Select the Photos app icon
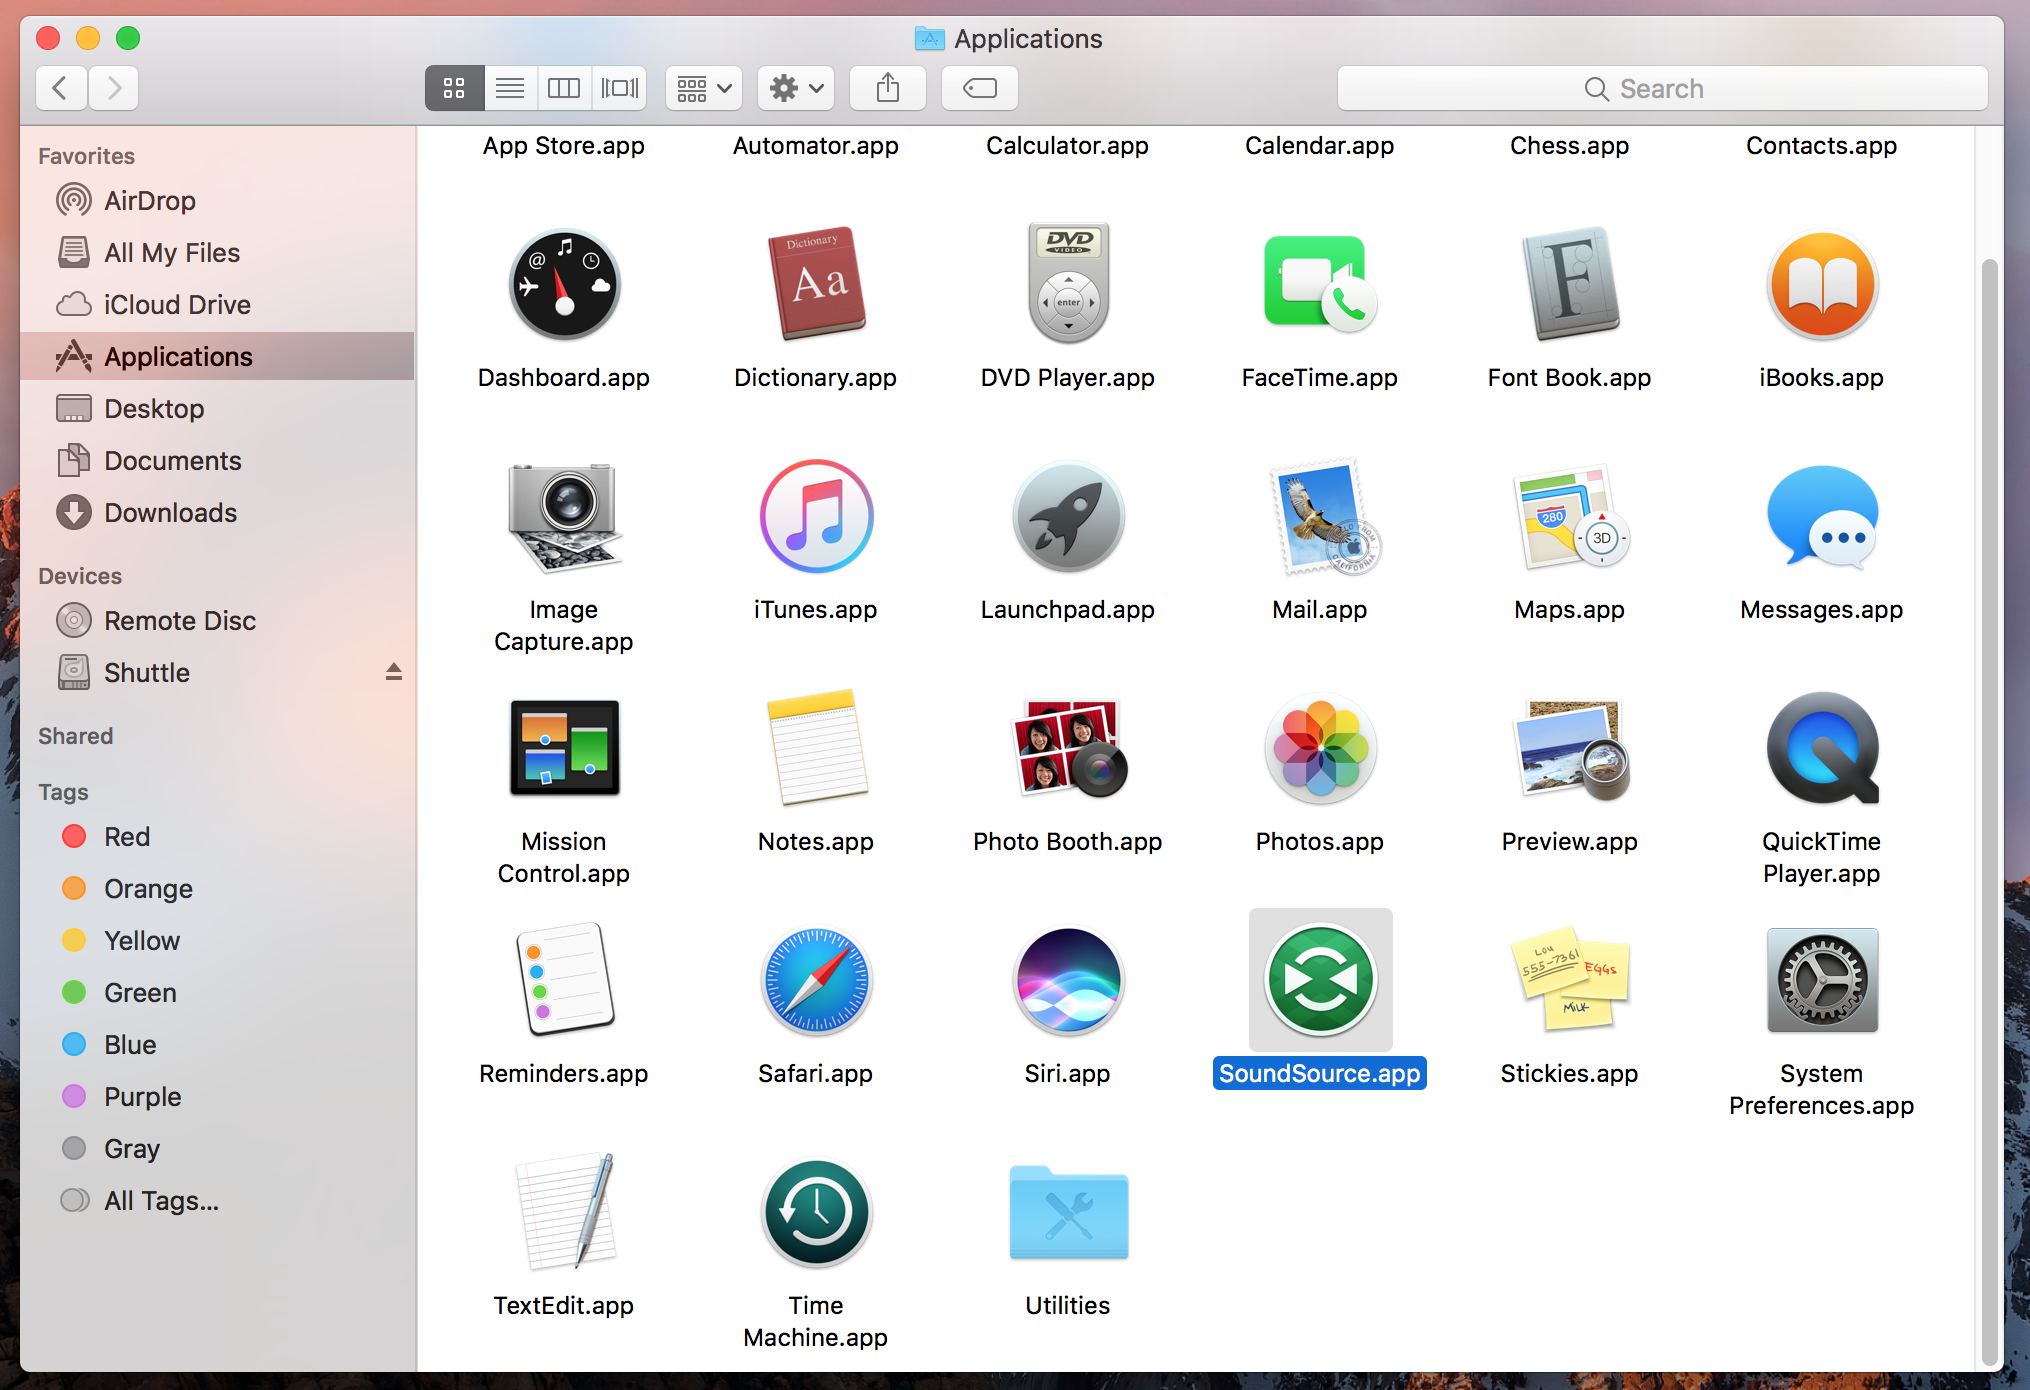The height and width of the screenshot is (1390, 2030). [x=1320, y=748]
